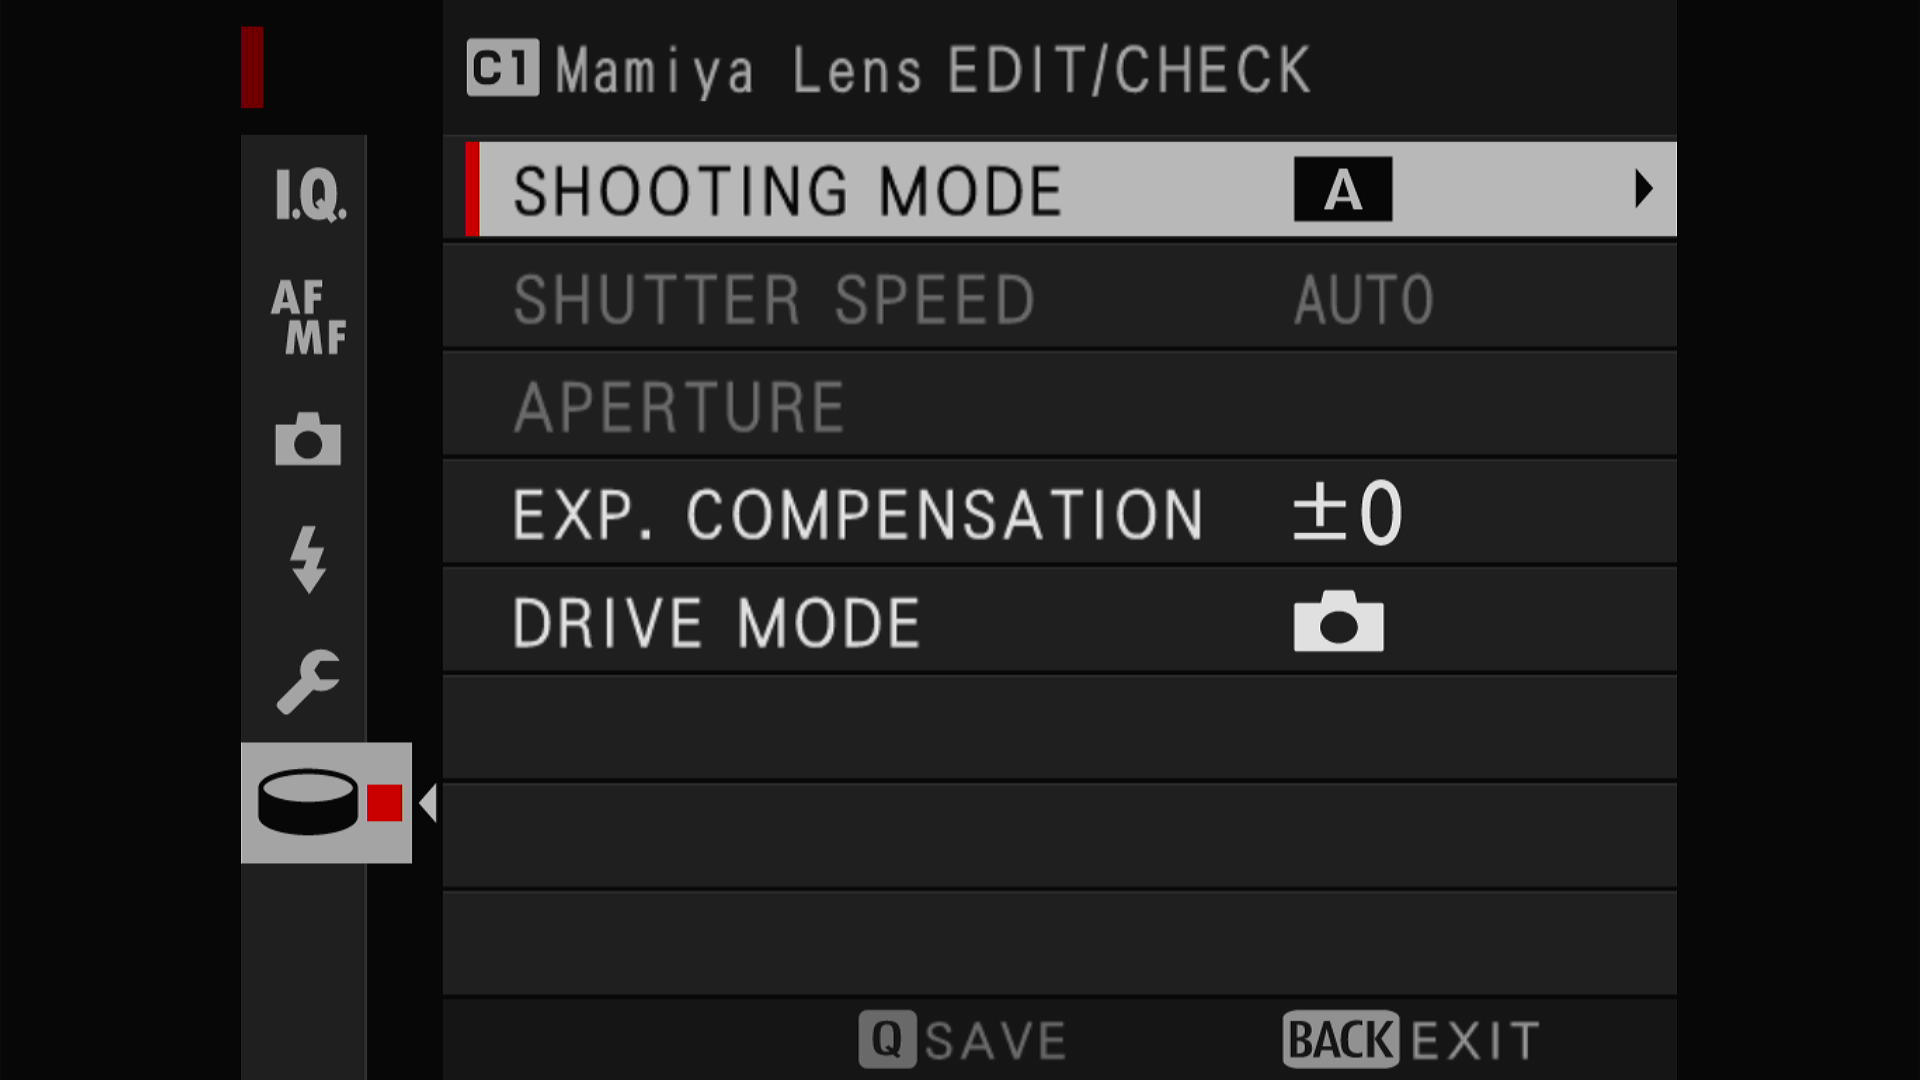Open the camera shooting settings tab

308,439
